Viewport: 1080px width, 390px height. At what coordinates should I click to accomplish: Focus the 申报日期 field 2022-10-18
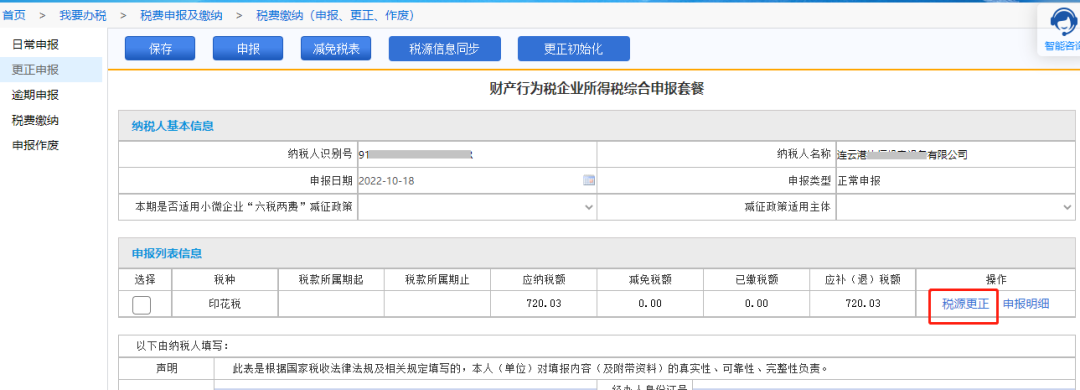[477, 181]
